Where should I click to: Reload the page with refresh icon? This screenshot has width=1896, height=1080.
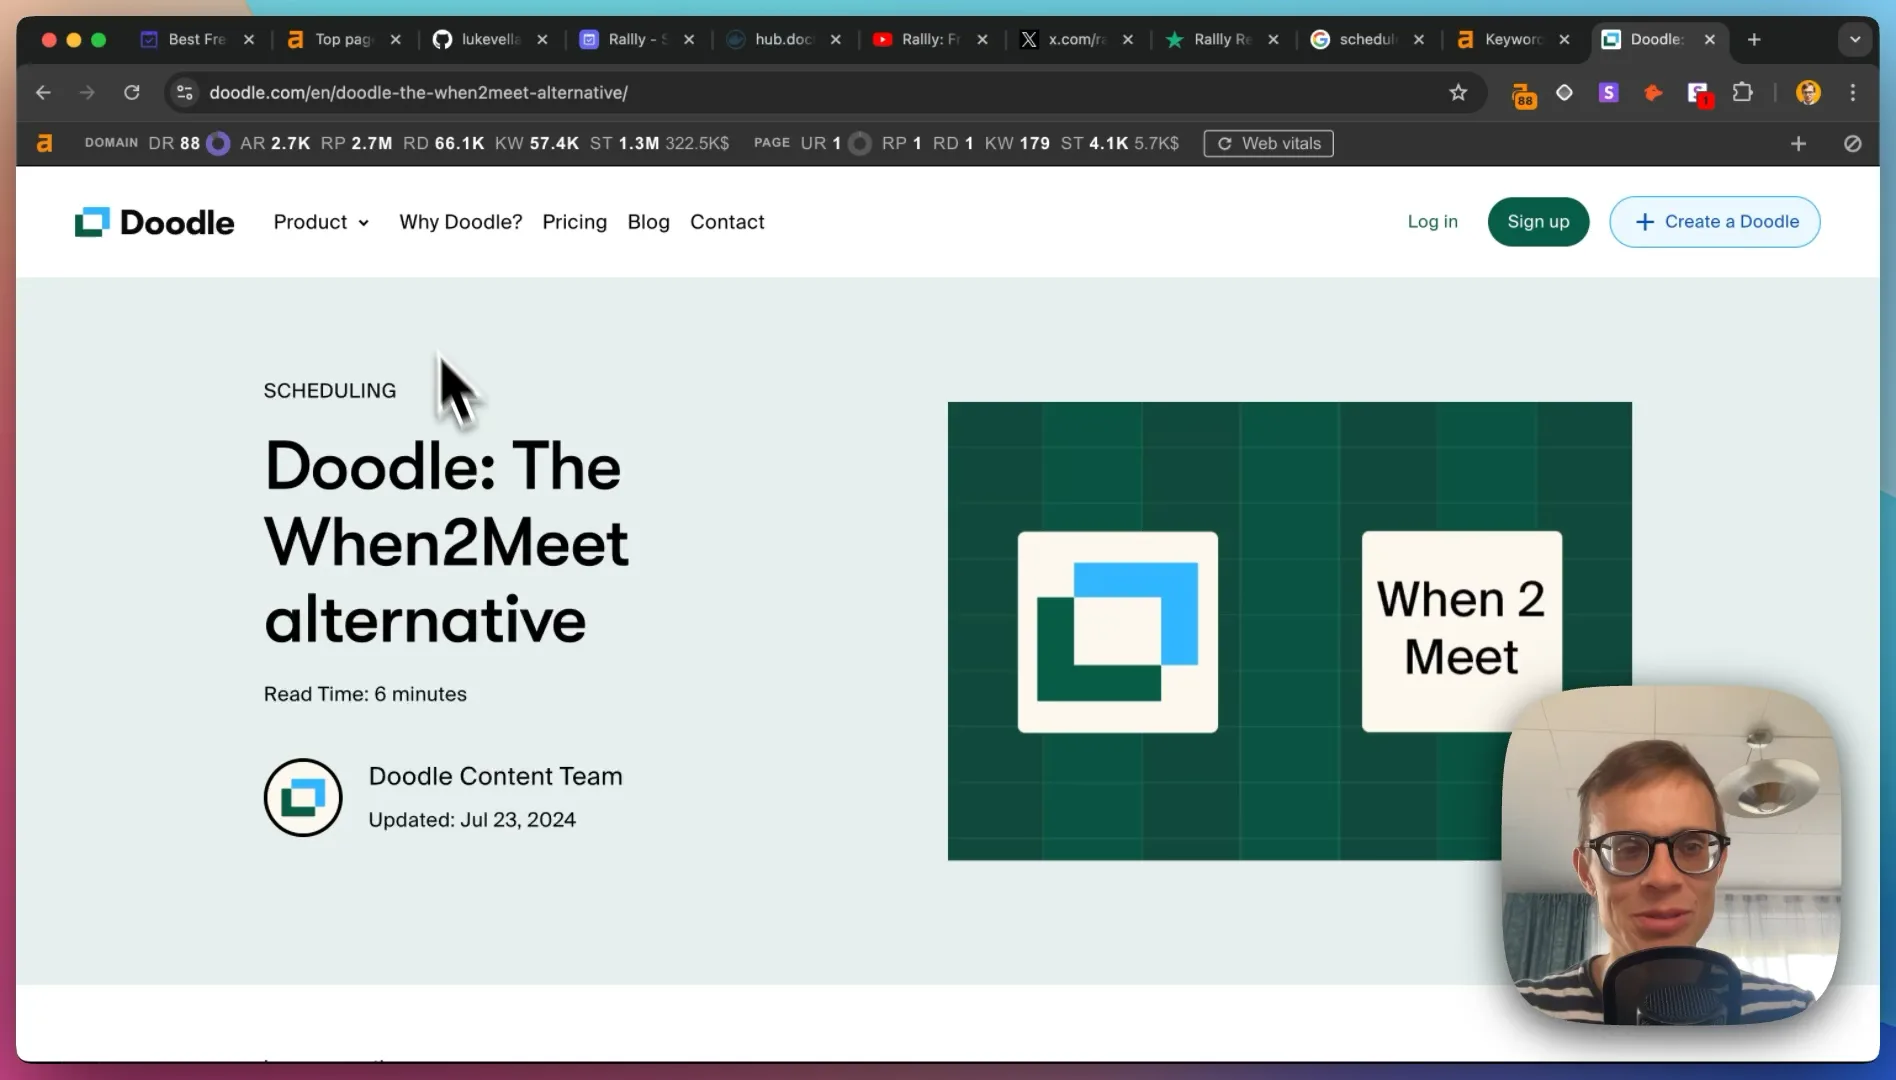131,92
